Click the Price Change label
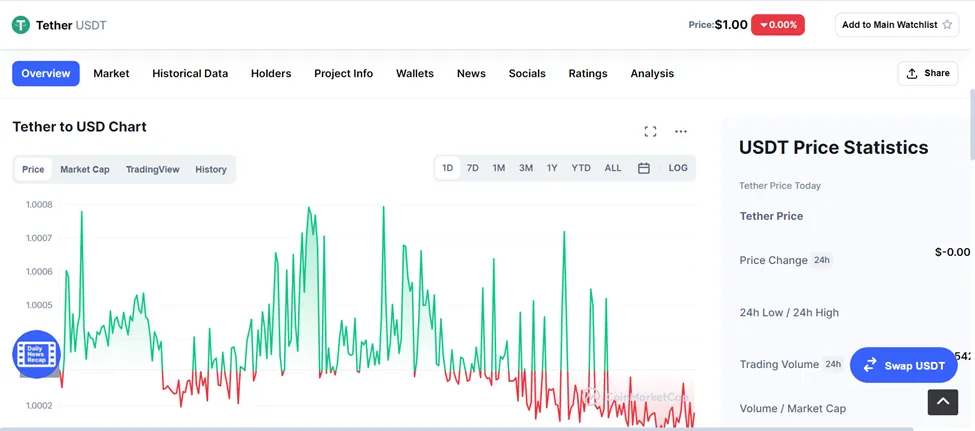This screenshot has width=975, height=431. coord(774,260)
